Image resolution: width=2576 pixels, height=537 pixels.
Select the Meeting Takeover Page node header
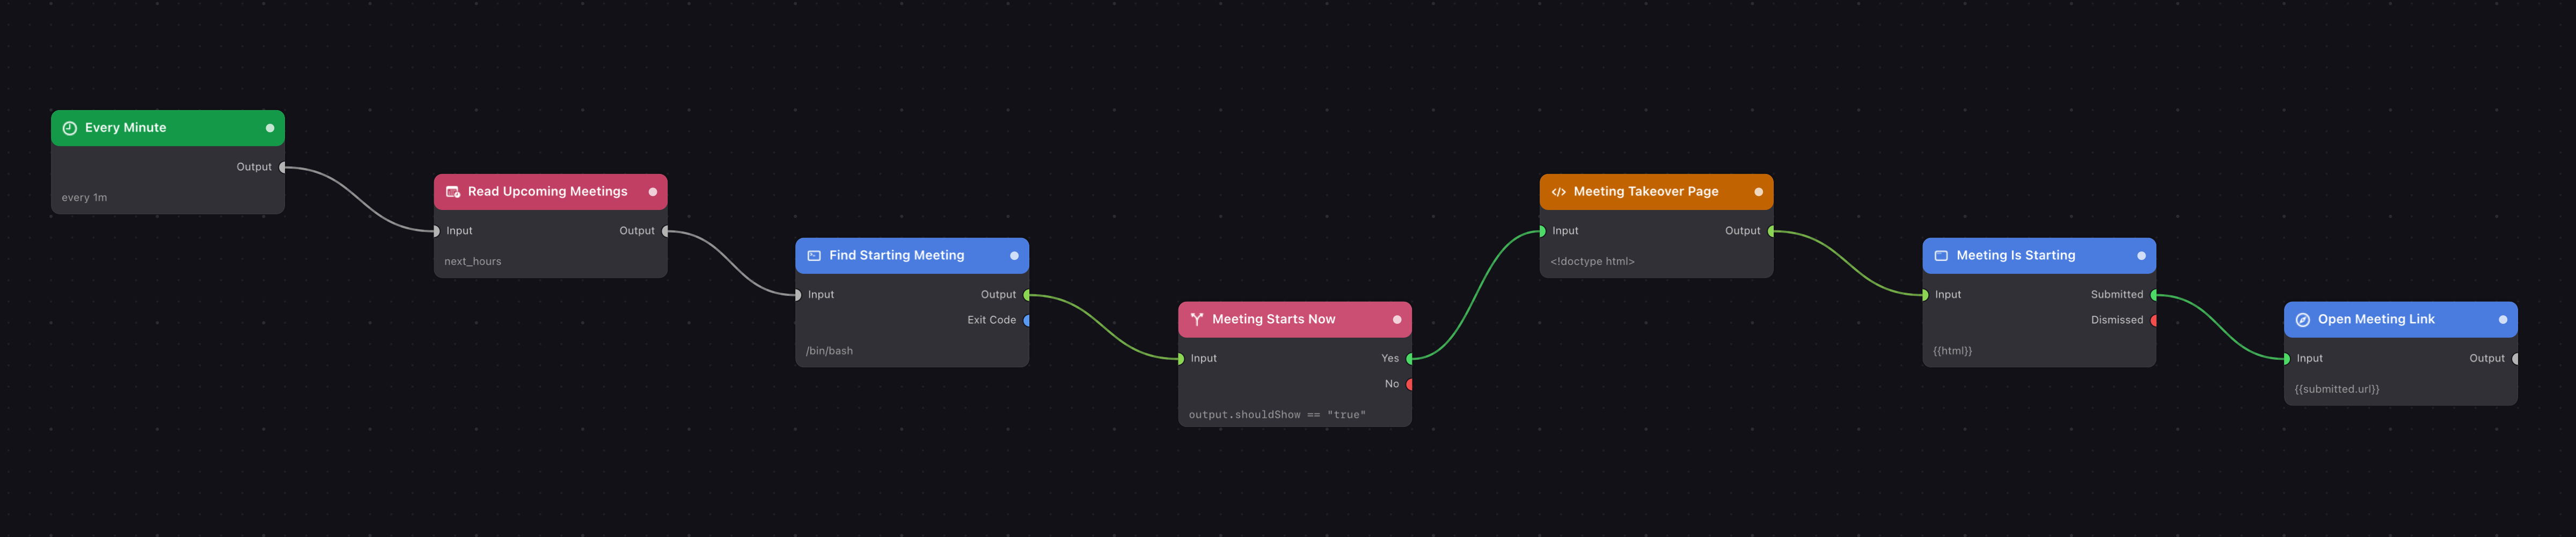point(1656,192)
